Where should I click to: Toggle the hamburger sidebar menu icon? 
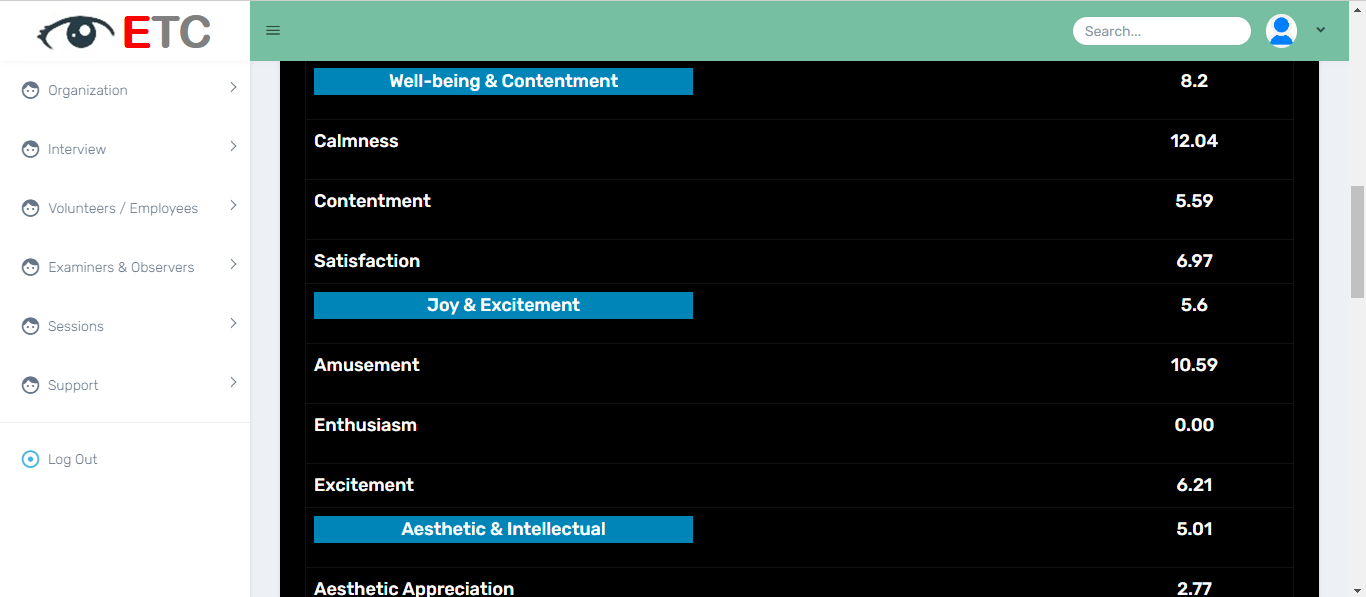tap(273, 31)
